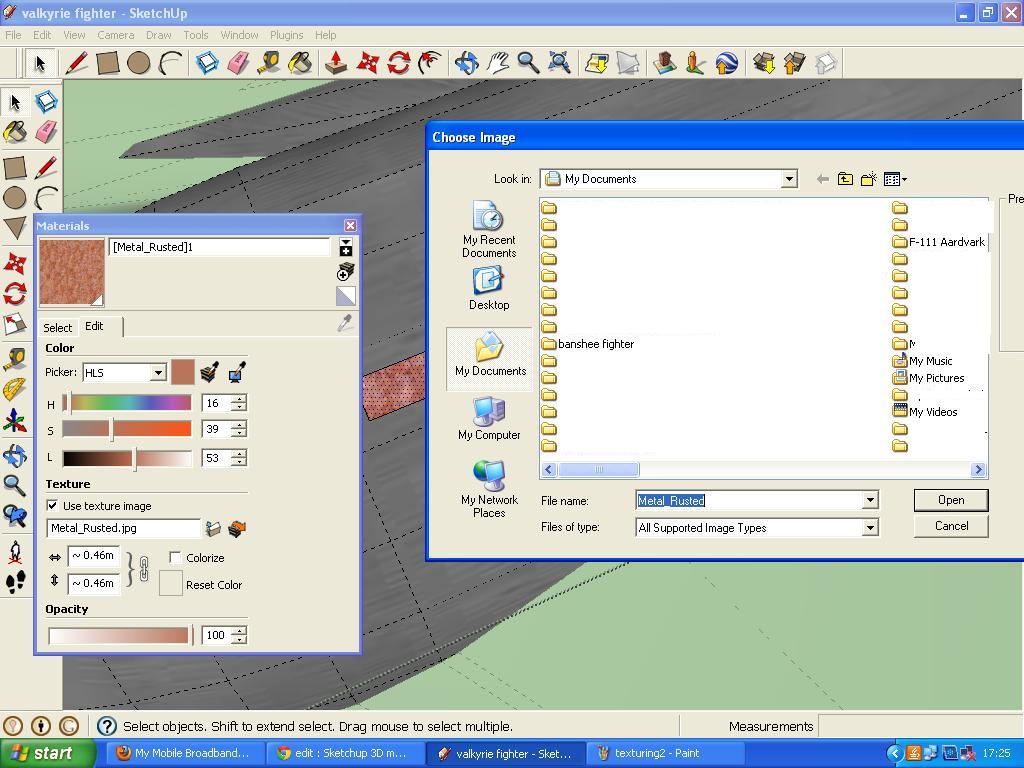Click the Create Material icon in Materials panel
This screenshot has height=768, width=1024.
click(x=345, y=271)
